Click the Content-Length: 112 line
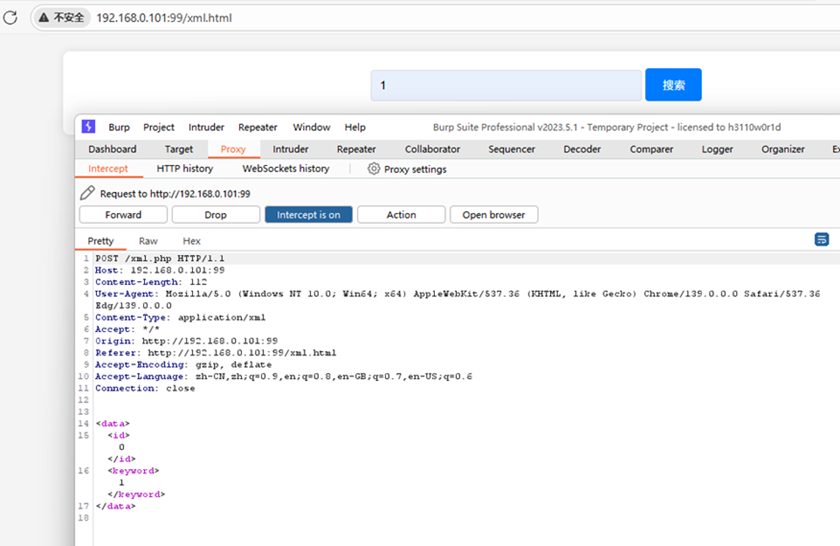Viewport: 840px width, 546px height. point(151,282)
